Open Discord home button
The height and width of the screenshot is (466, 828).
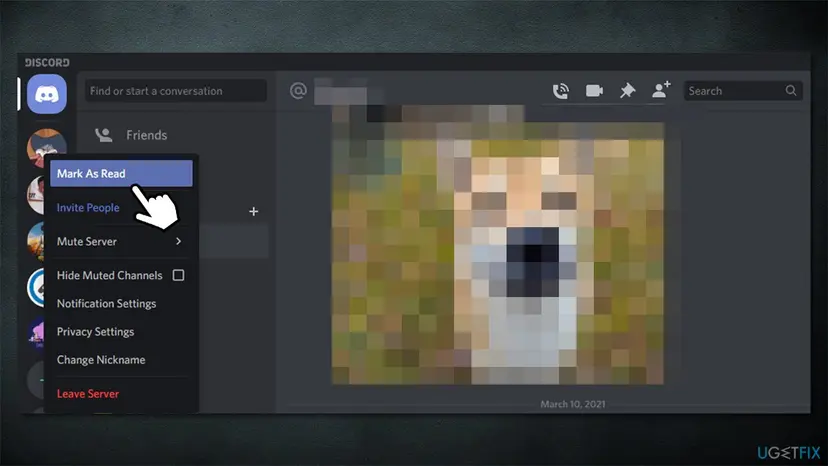pos(46,94)
